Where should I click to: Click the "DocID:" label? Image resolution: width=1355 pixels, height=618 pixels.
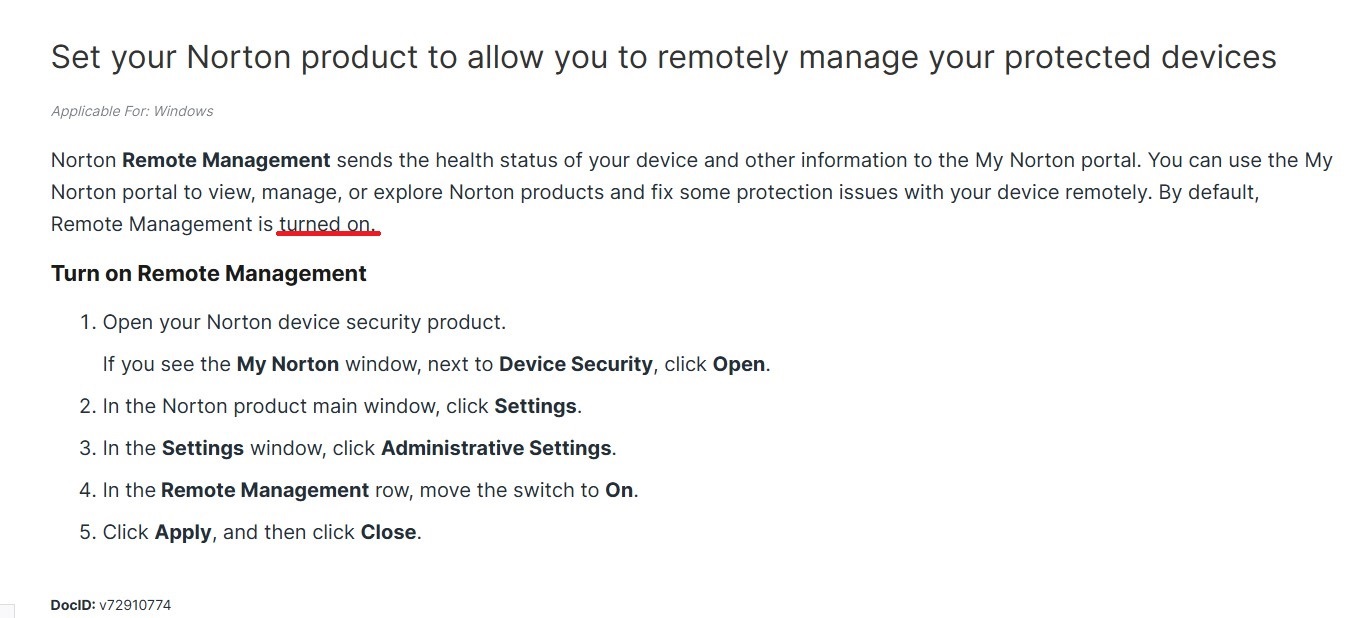pos(73,605)
